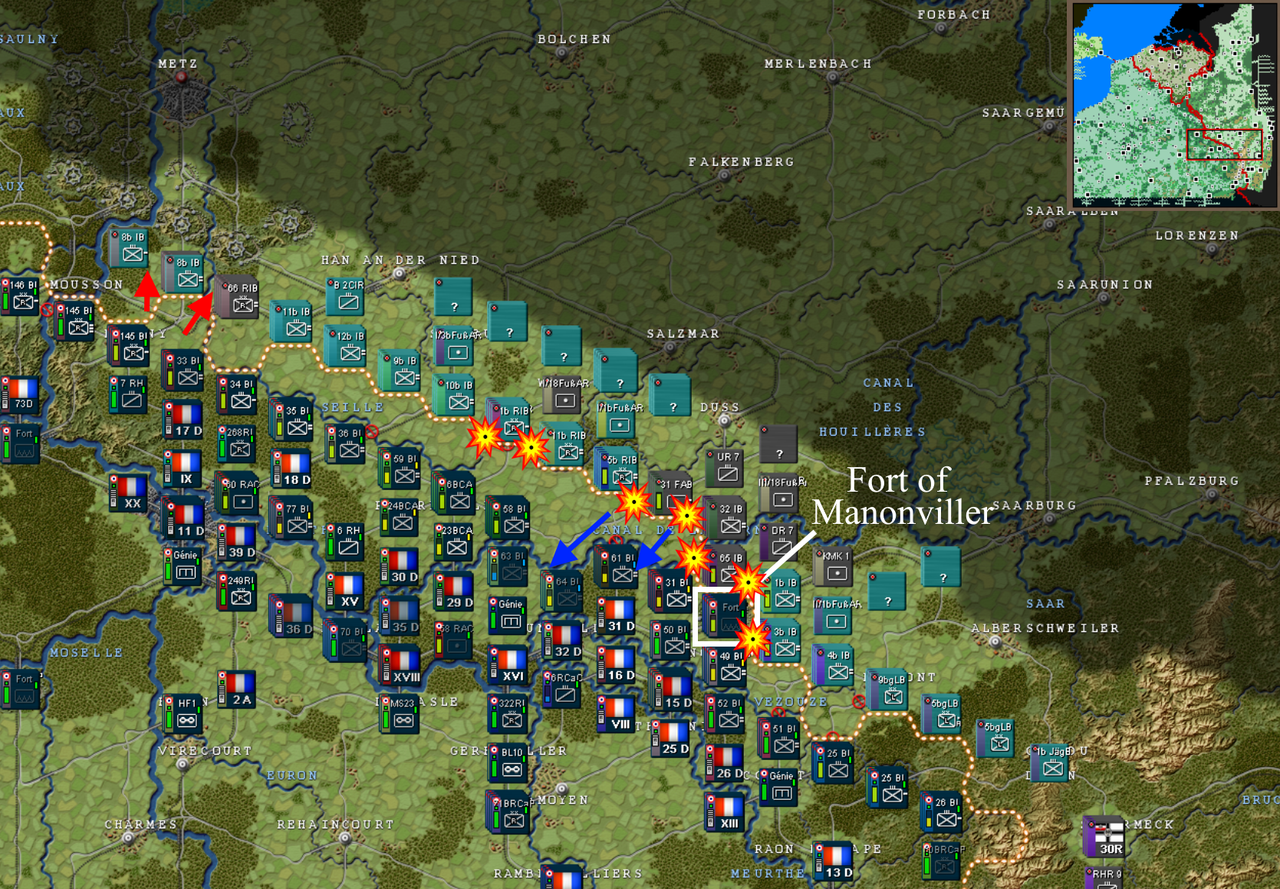Click the strategic overview minimap
This screenshot has height=889, width=1280.
click(x=1172, y=105)
